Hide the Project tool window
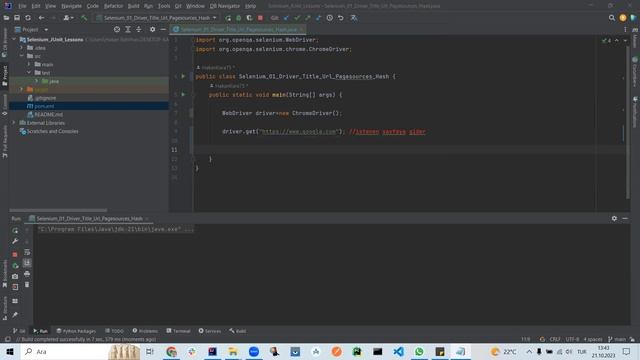 pos(163,29)
